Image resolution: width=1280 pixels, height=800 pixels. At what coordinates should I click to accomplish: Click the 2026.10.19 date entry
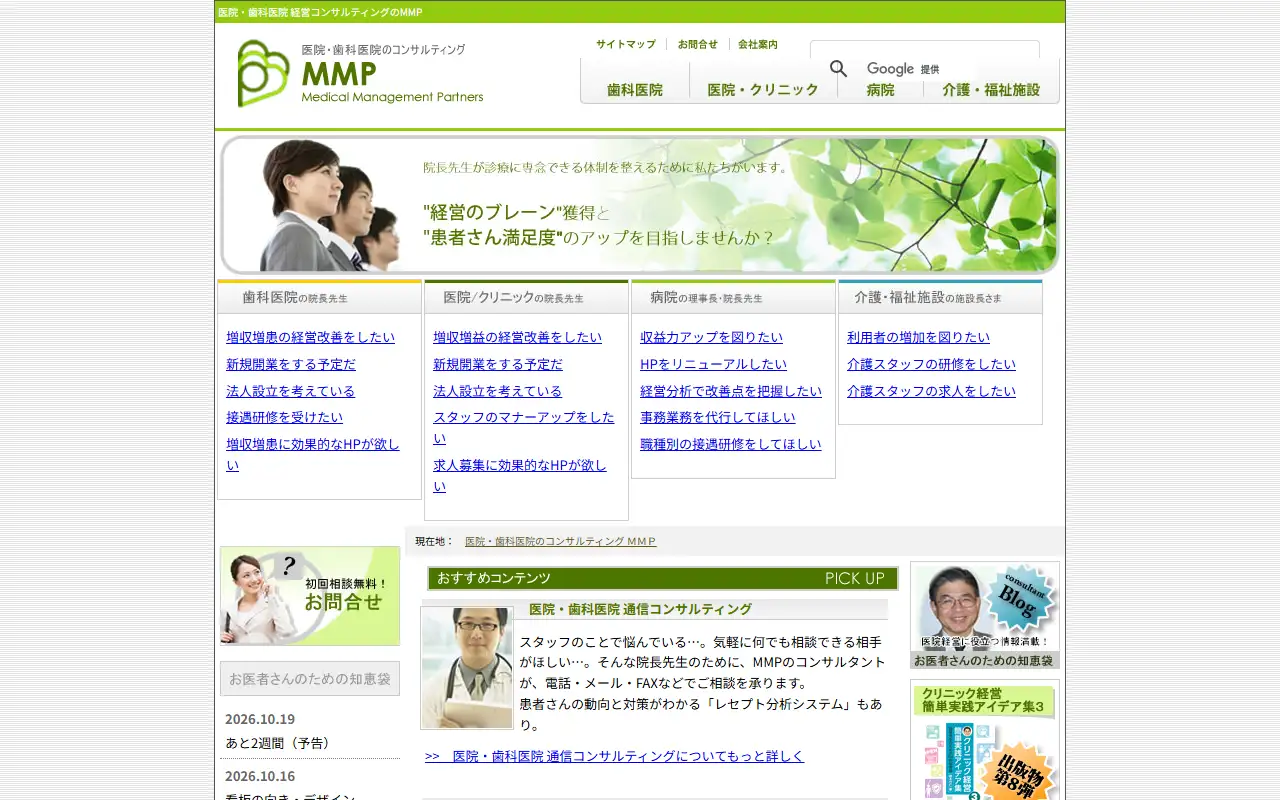point(260,719)
